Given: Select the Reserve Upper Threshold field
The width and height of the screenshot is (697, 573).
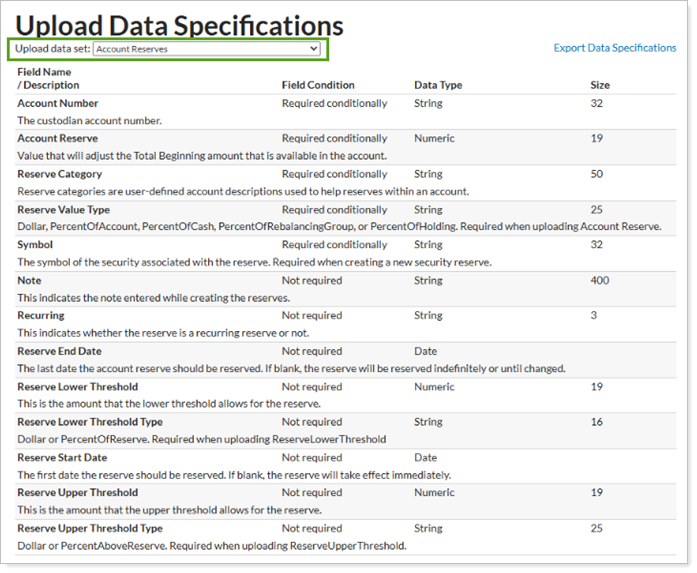Looking at the screenshot, I should pyautogui.click(x=78, y=493).
